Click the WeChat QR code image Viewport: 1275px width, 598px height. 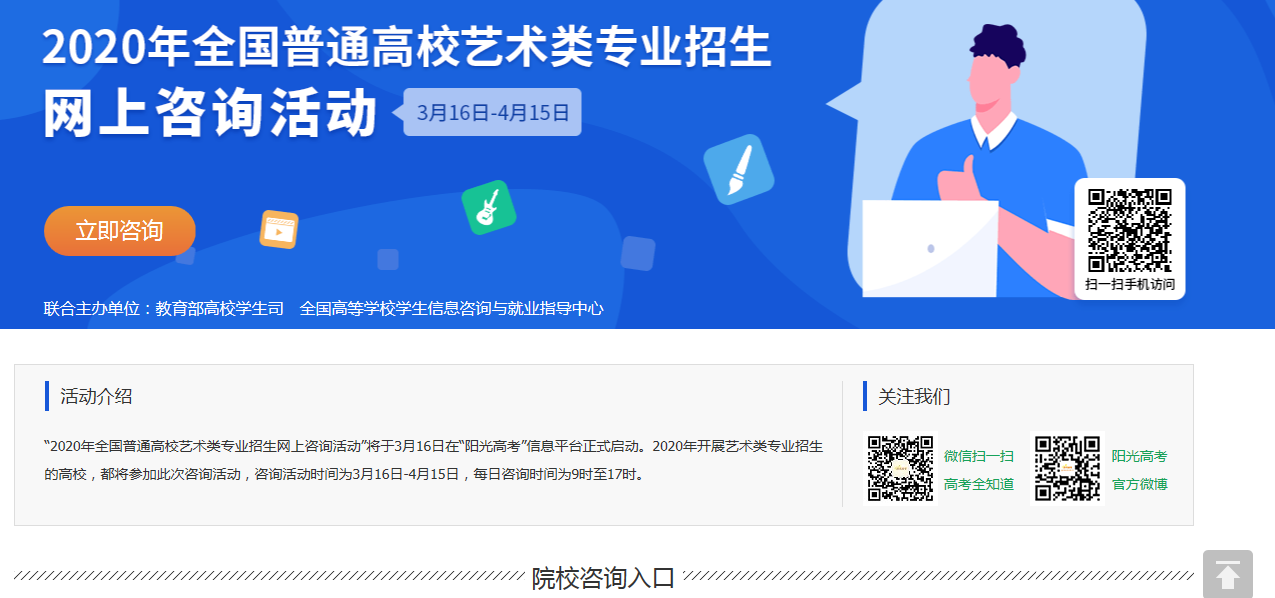[x=900, y=468]
